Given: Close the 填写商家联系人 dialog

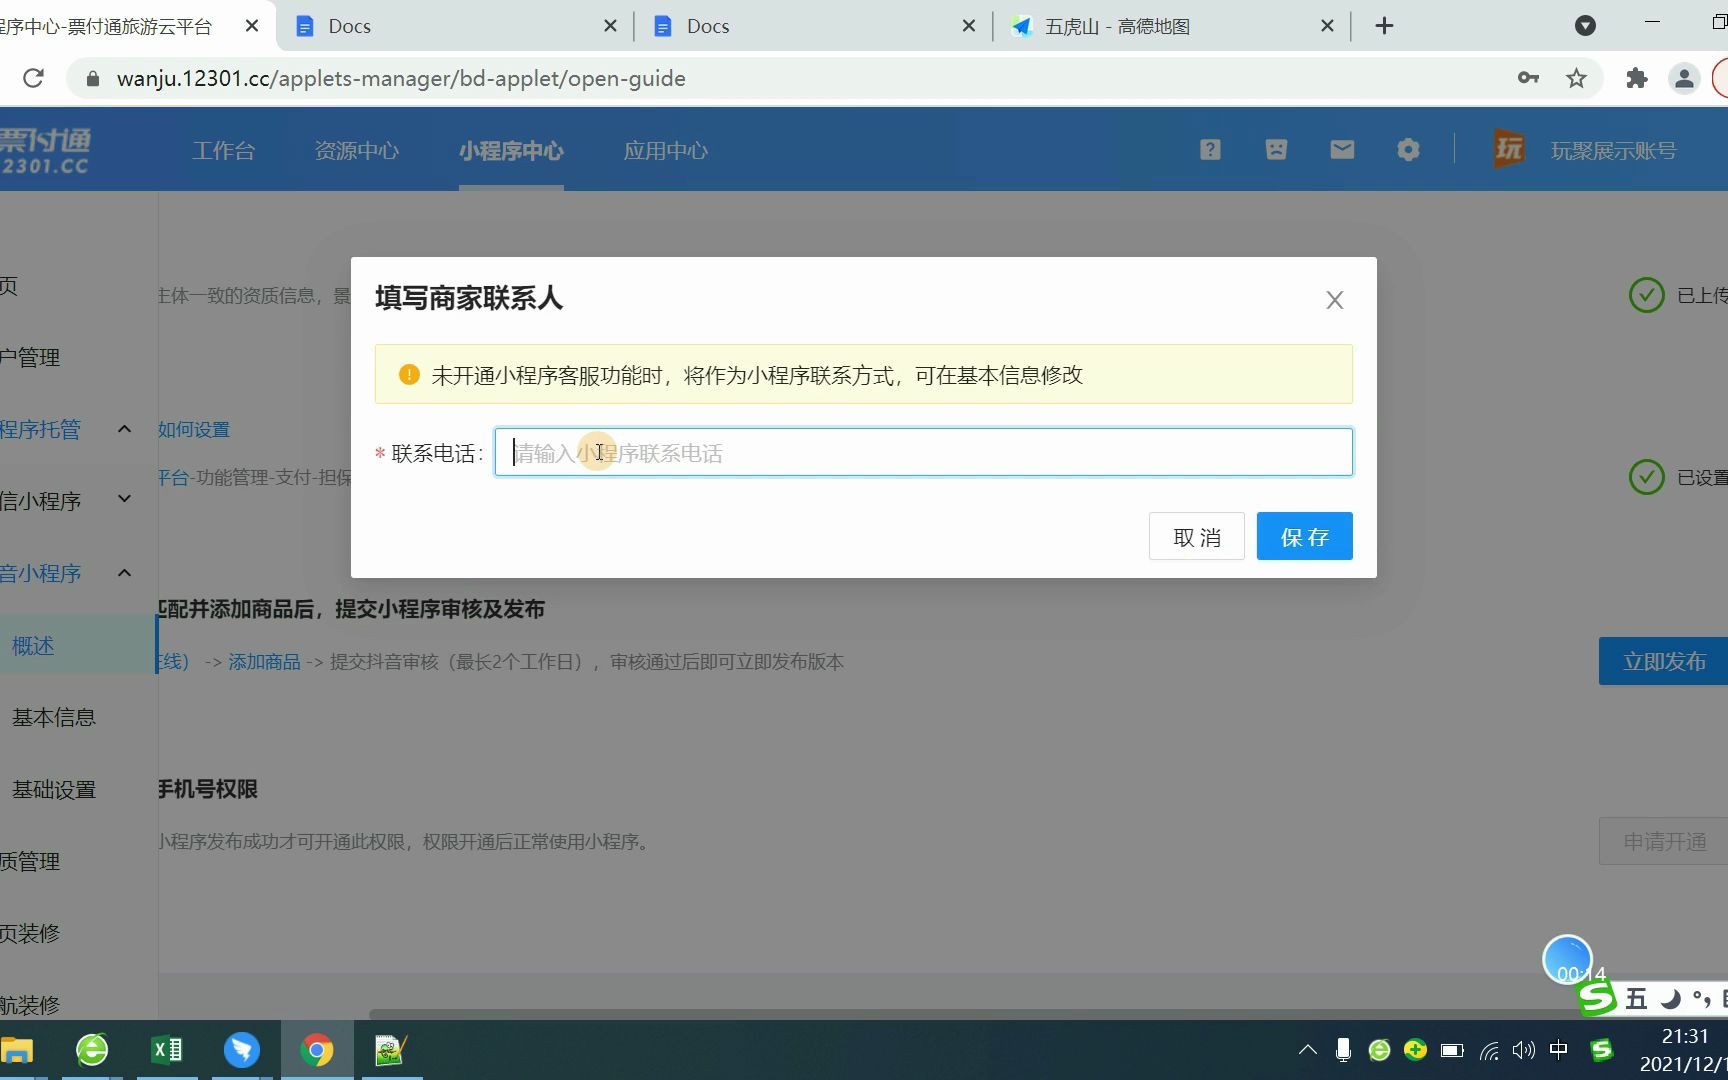Looking at the screenshot, I should click(1334, 300).
